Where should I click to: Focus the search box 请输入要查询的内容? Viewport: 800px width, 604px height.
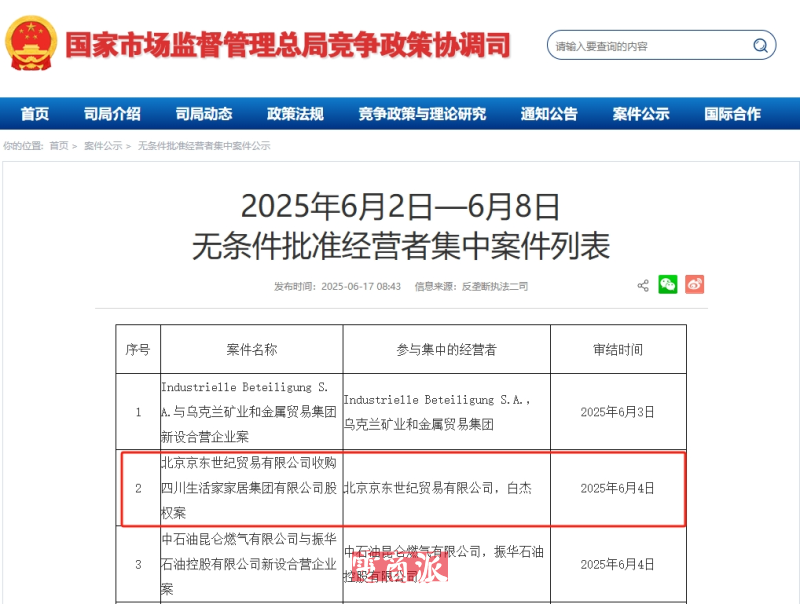click(x=661, y=45)
